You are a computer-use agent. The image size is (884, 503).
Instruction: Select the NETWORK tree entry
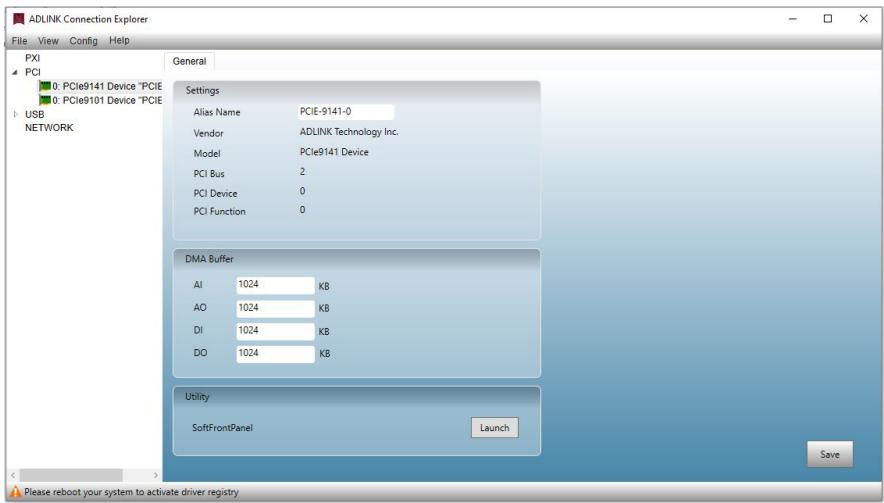[49, 128]
